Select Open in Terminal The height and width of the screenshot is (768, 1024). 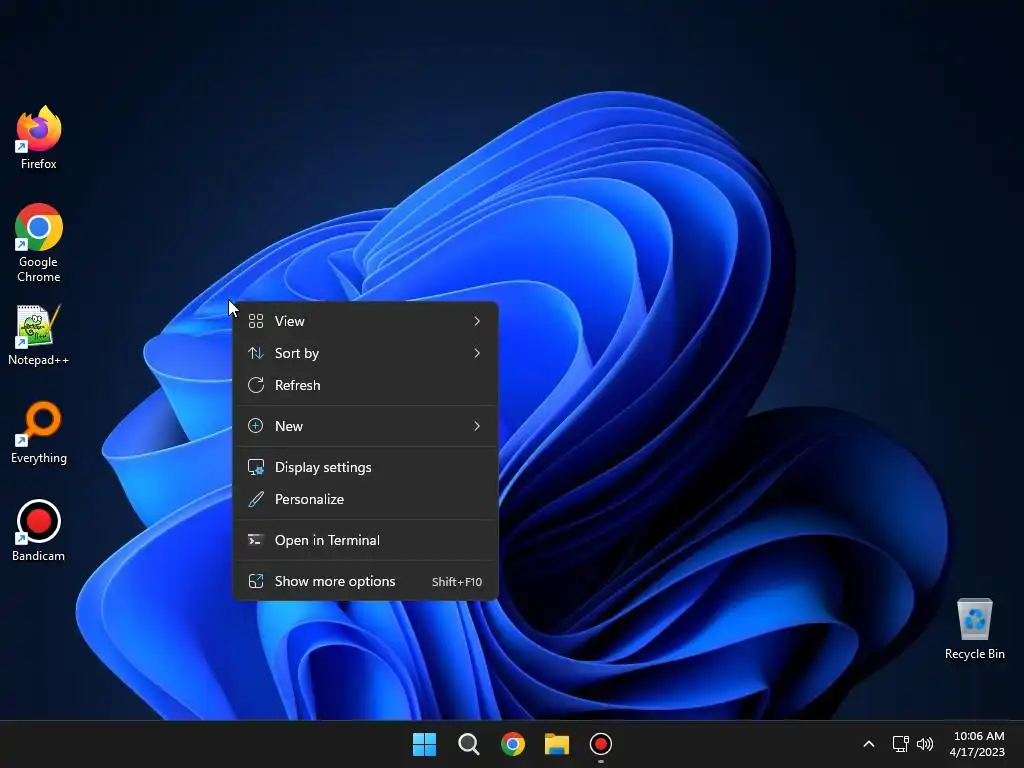(366, 541)
